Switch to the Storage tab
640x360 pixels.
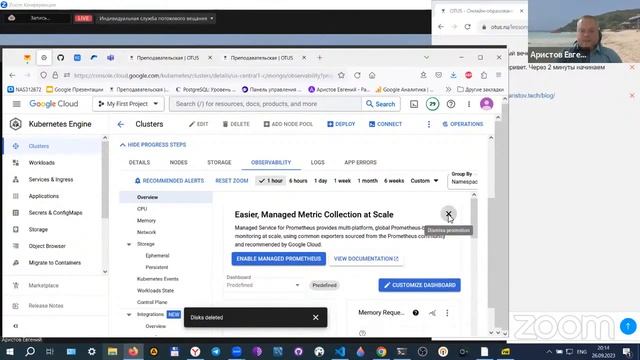click(219, 162)
